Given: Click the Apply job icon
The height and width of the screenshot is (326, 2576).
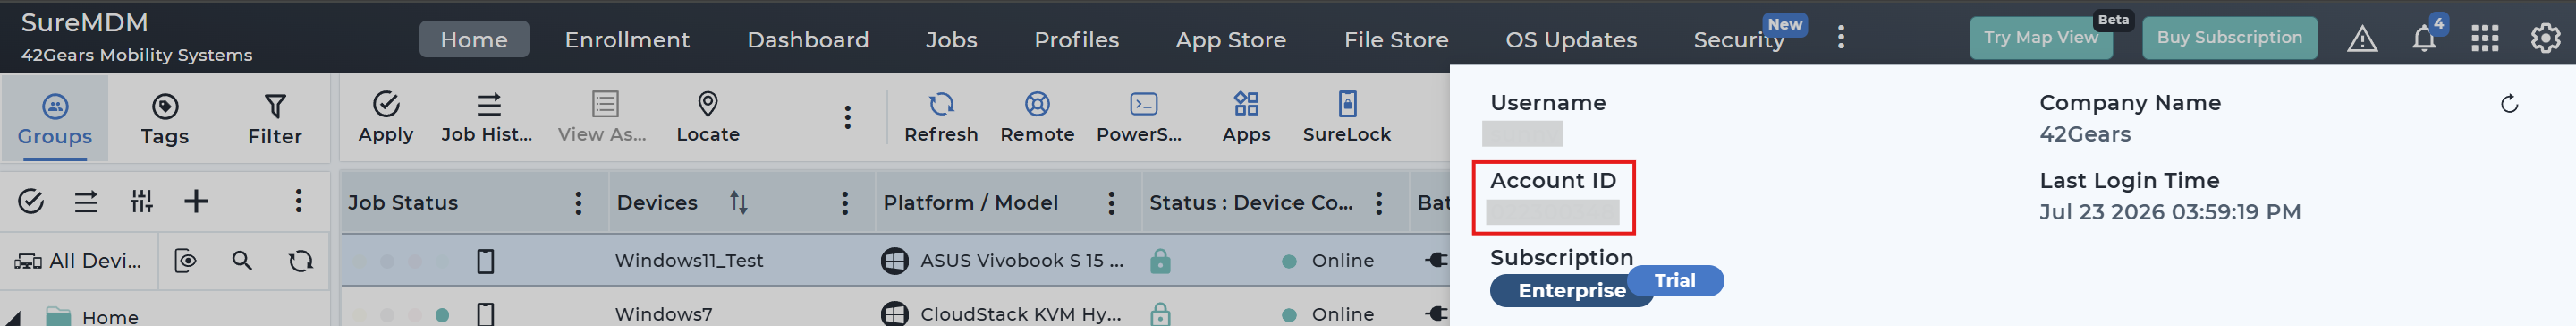Looking at the screenshot, I should tap(386, 117).
